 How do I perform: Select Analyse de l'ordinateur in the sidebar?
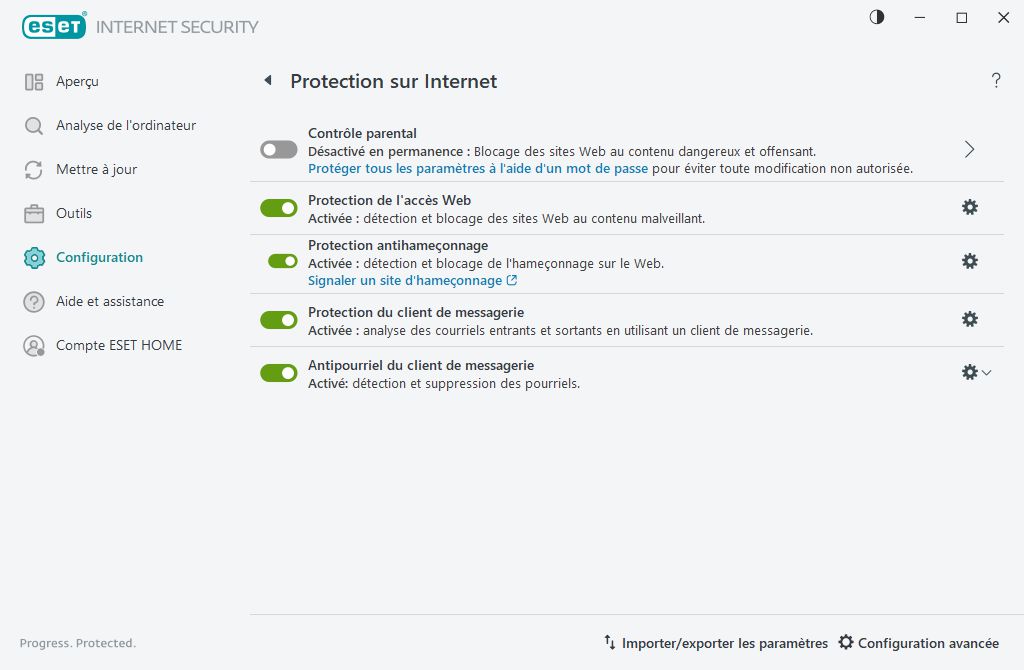coord(124,125)
